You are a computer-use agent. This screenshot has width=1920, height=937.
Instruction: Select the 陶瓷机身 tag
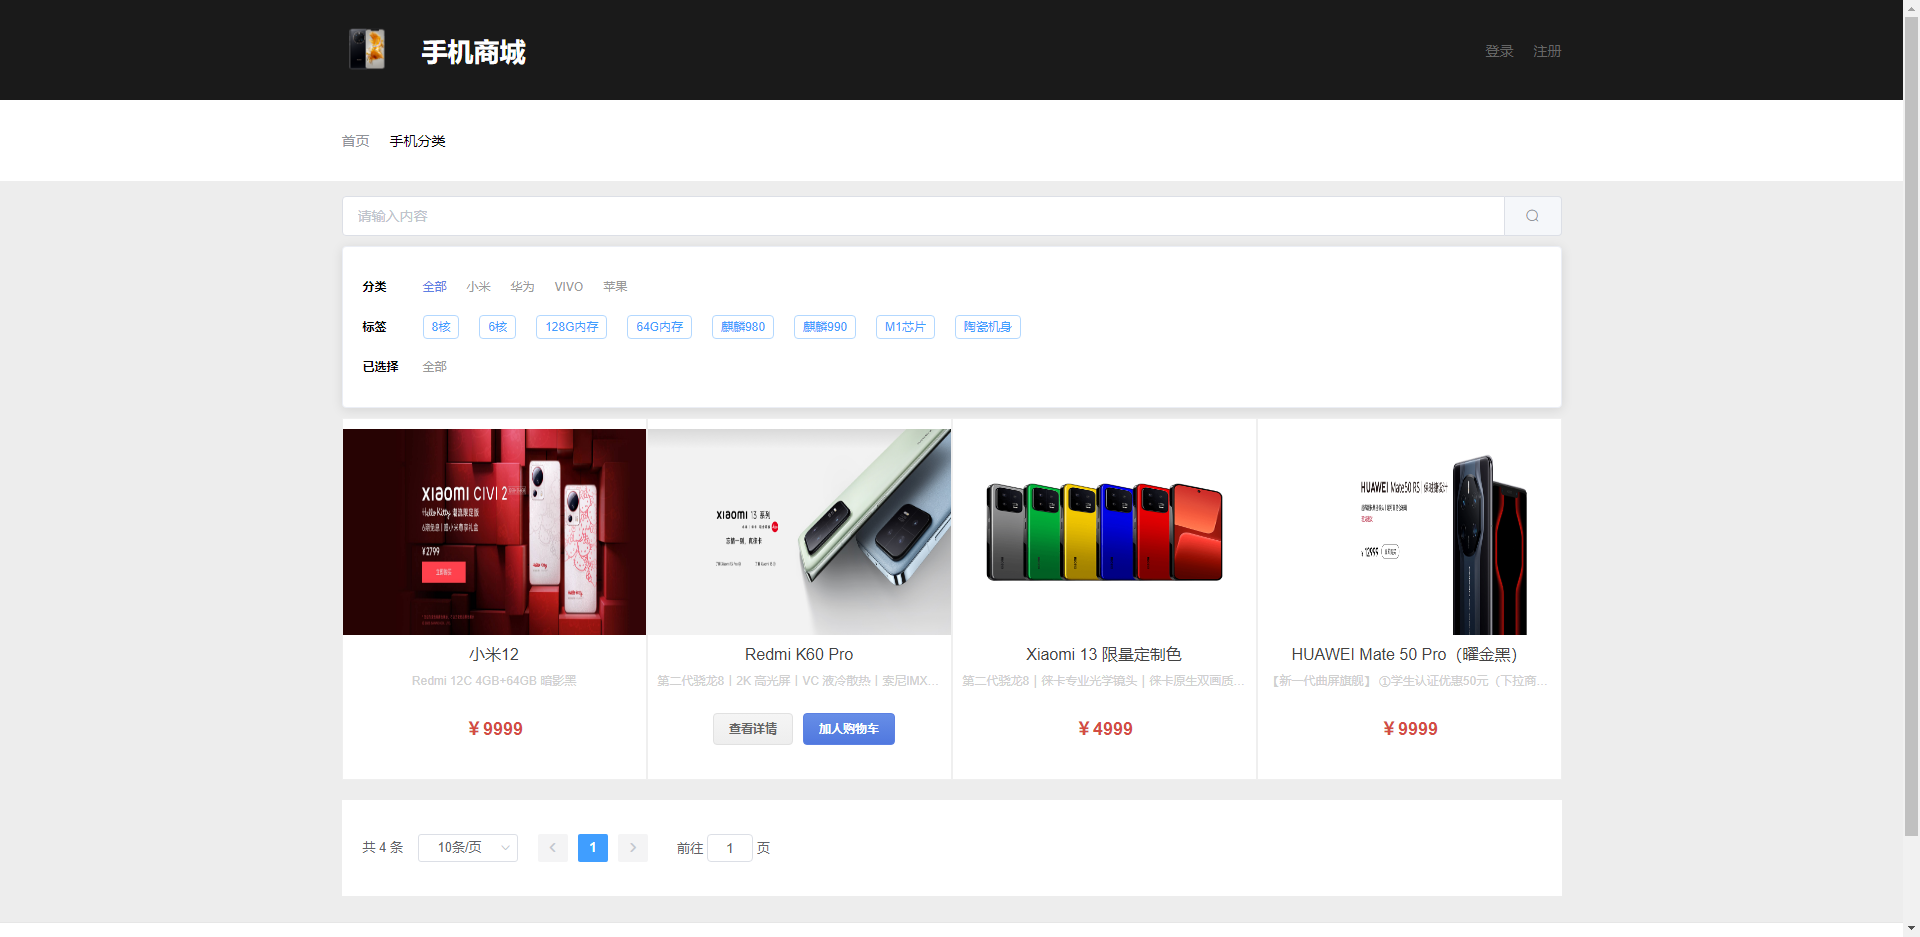987,327
